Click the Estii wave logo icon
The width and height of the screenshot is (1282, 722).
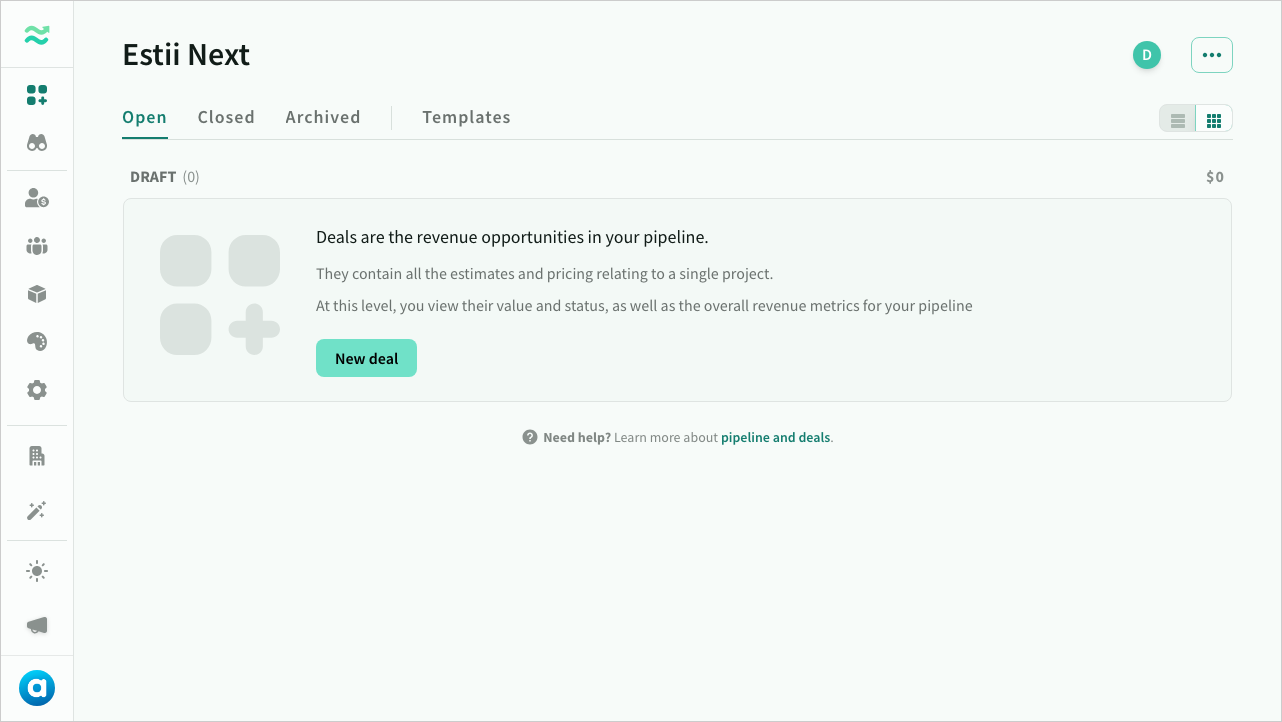tap(37, 36)
